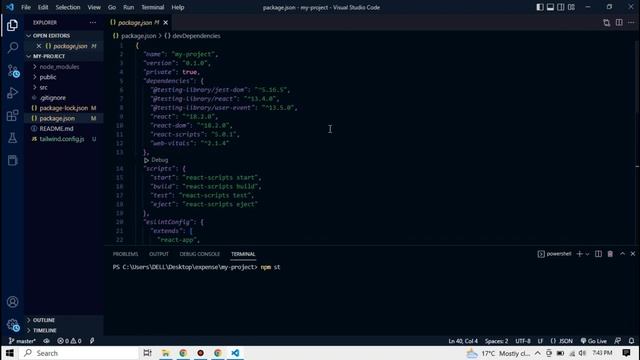Toggle panel layout icon in title bar
The width and height of the screenshot is (640, 360).
point(550,7)
